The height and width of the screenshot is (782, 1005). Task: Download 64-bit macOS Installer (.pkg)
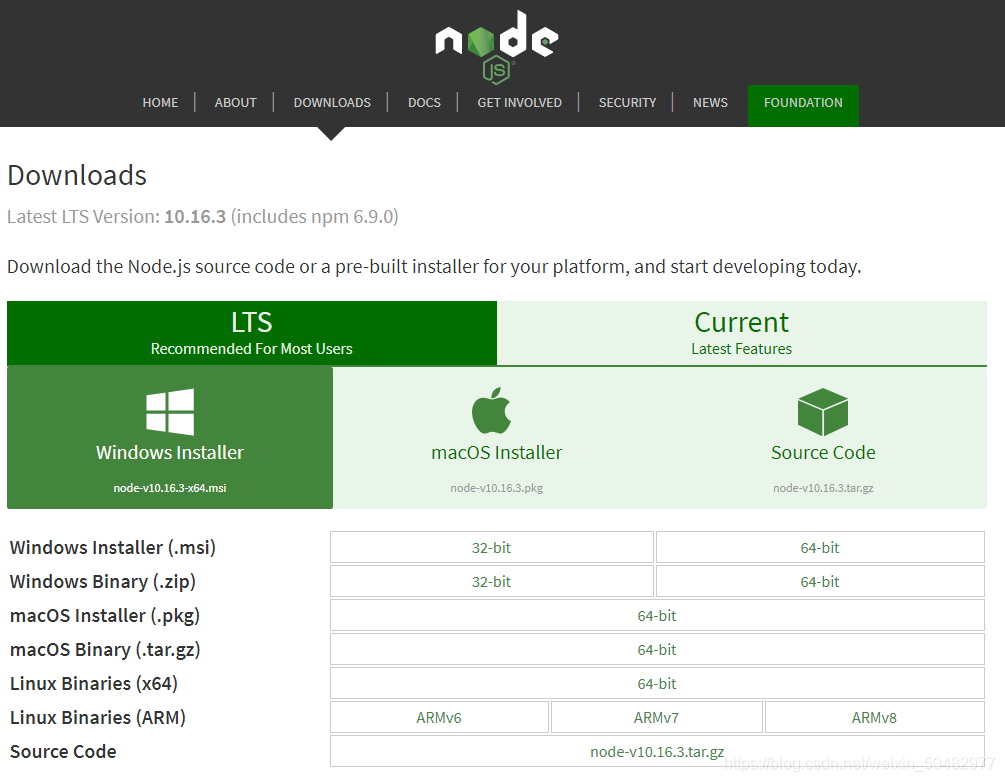click(657, 615)
